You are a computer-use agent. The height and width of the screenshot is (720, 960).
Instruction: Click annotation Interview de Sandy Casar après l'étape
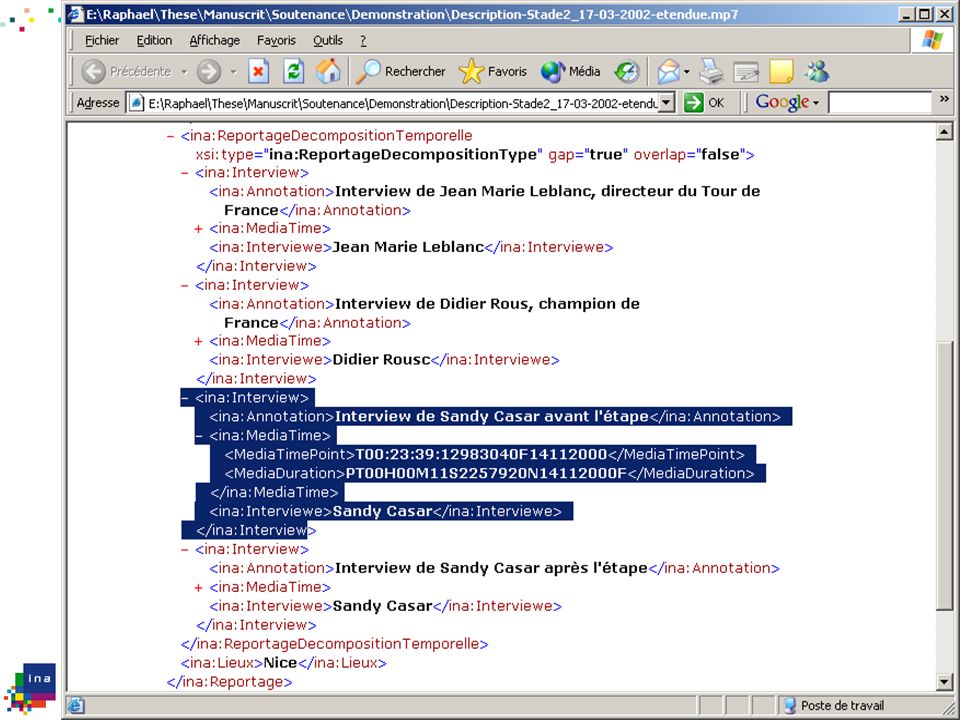[491, 568]
